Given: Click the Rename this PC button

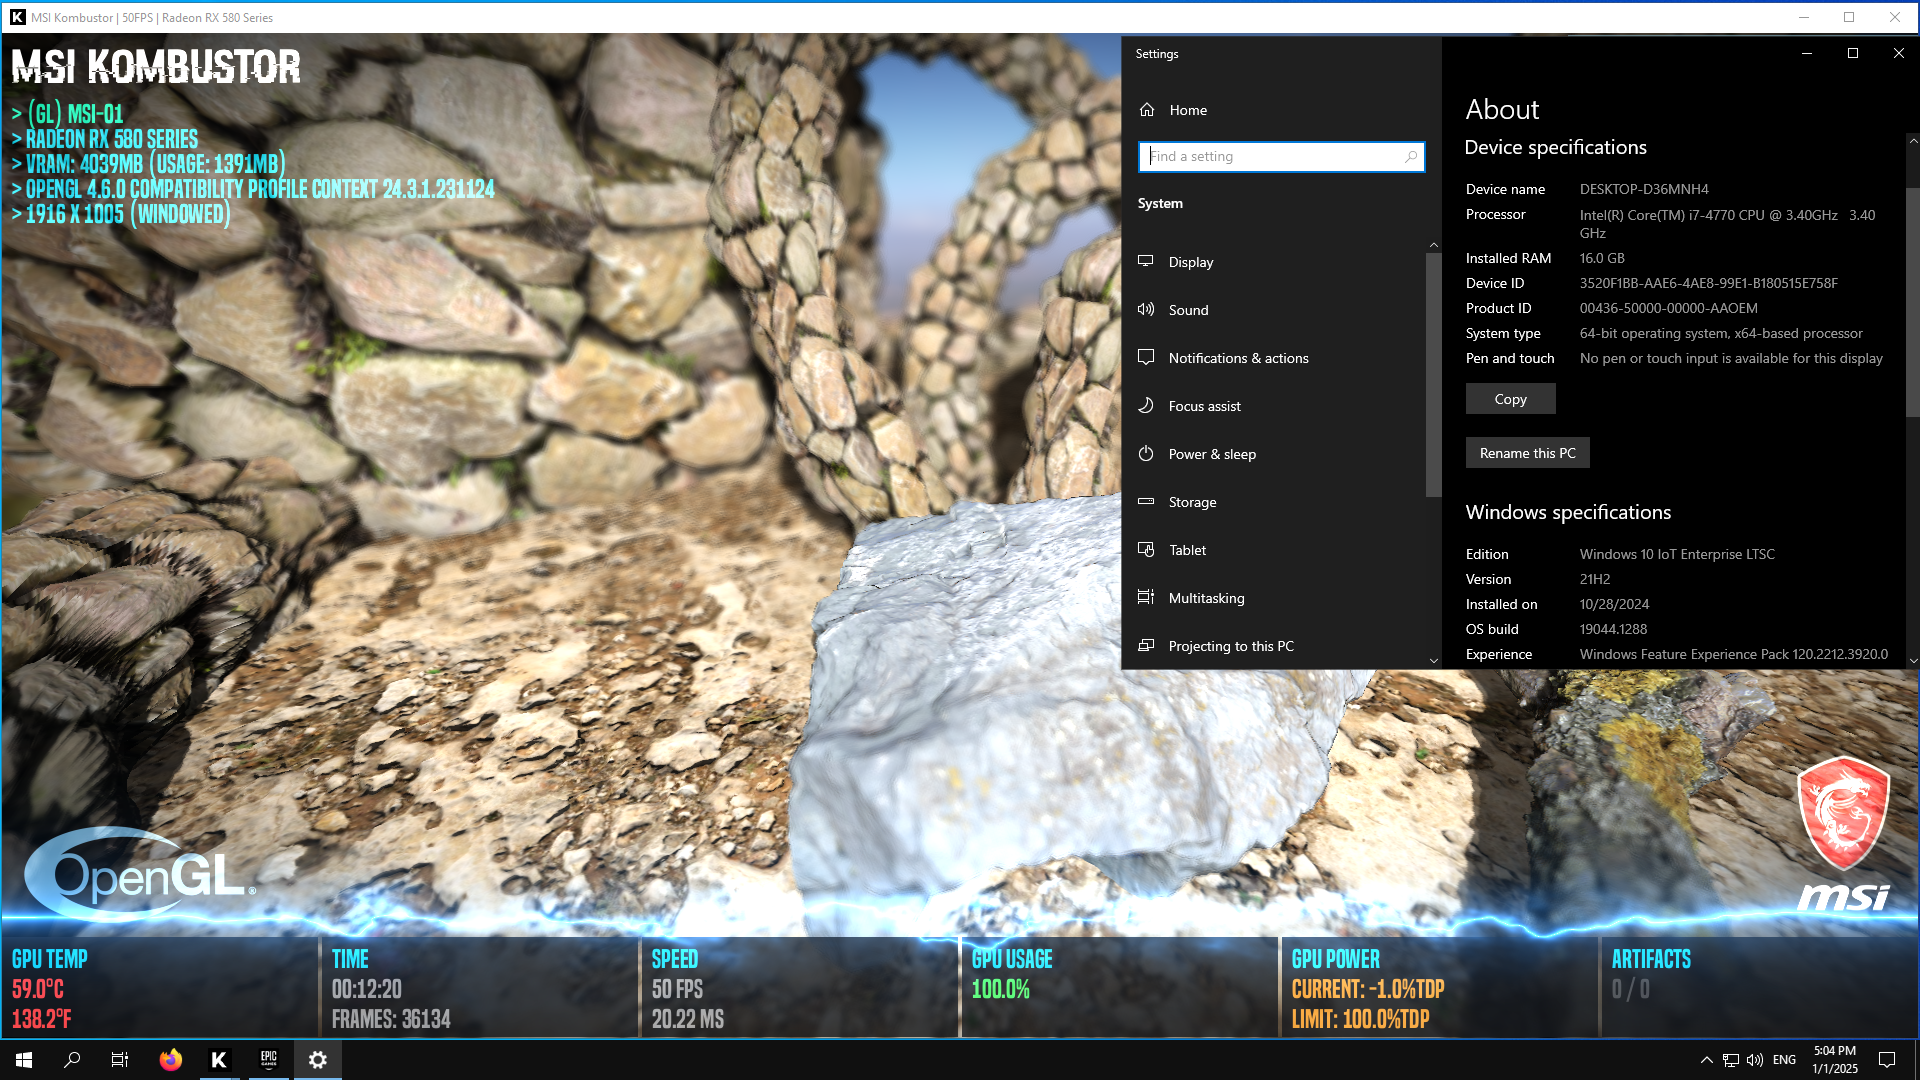Looking at the screenshot, I should pyautogui.click(x=1527, y=453).
